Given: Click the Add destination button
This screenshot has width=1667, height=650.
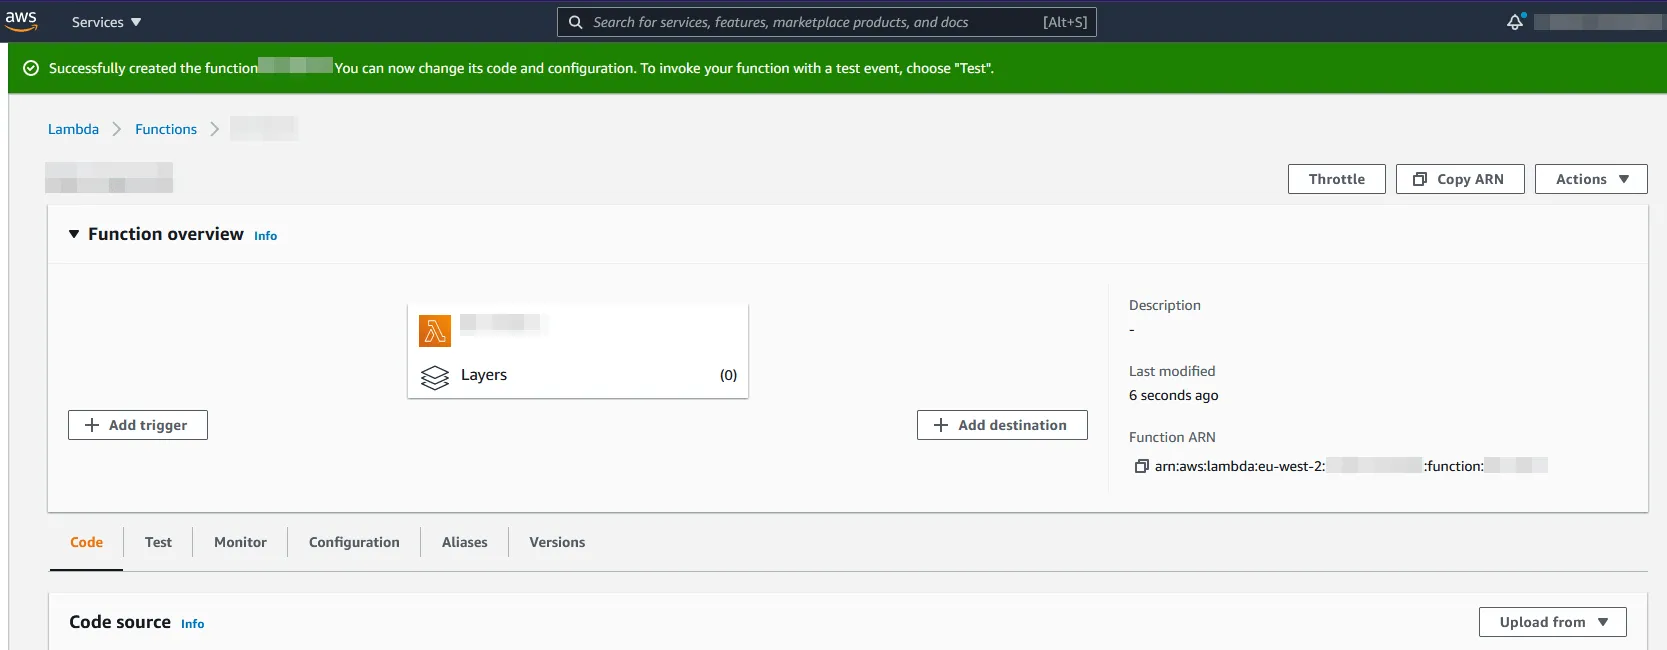Looking at the screenshot, I should coord(1002,425).
